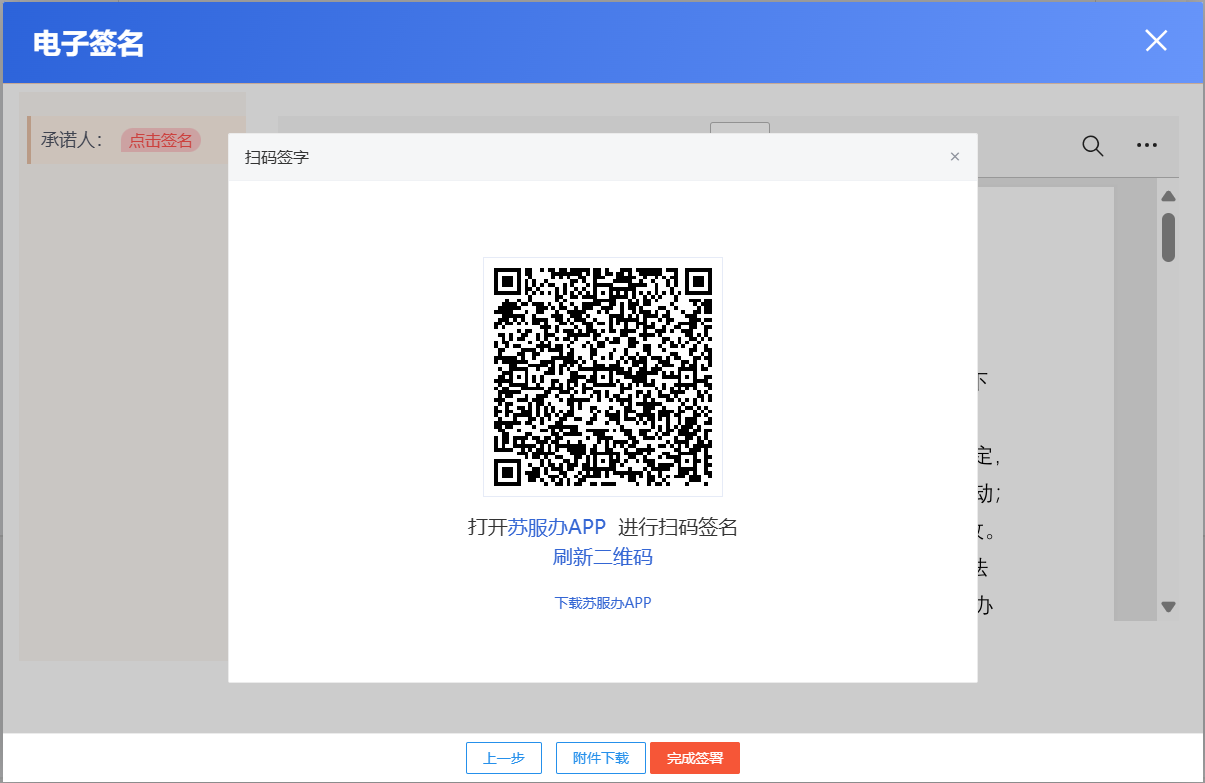Select the 承诺人 label text
1205x783 pixels.
[x=72, y=140]
